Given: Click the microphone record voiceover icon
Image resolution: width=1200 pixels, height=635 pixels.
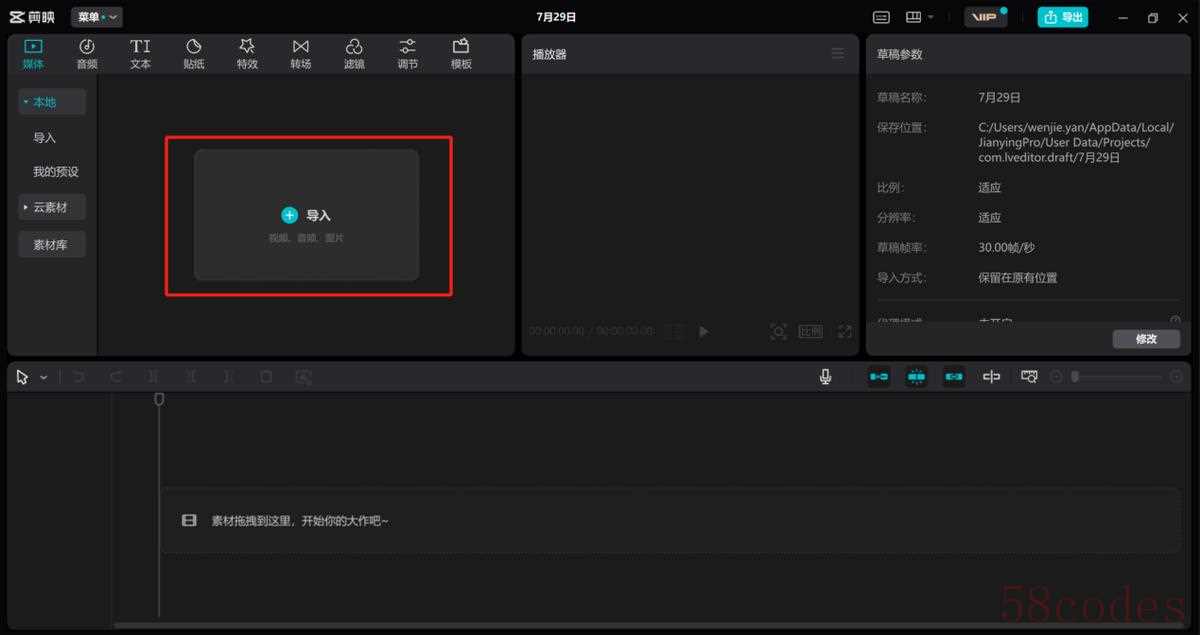Looking at the screenshot, I should point(825,377).
